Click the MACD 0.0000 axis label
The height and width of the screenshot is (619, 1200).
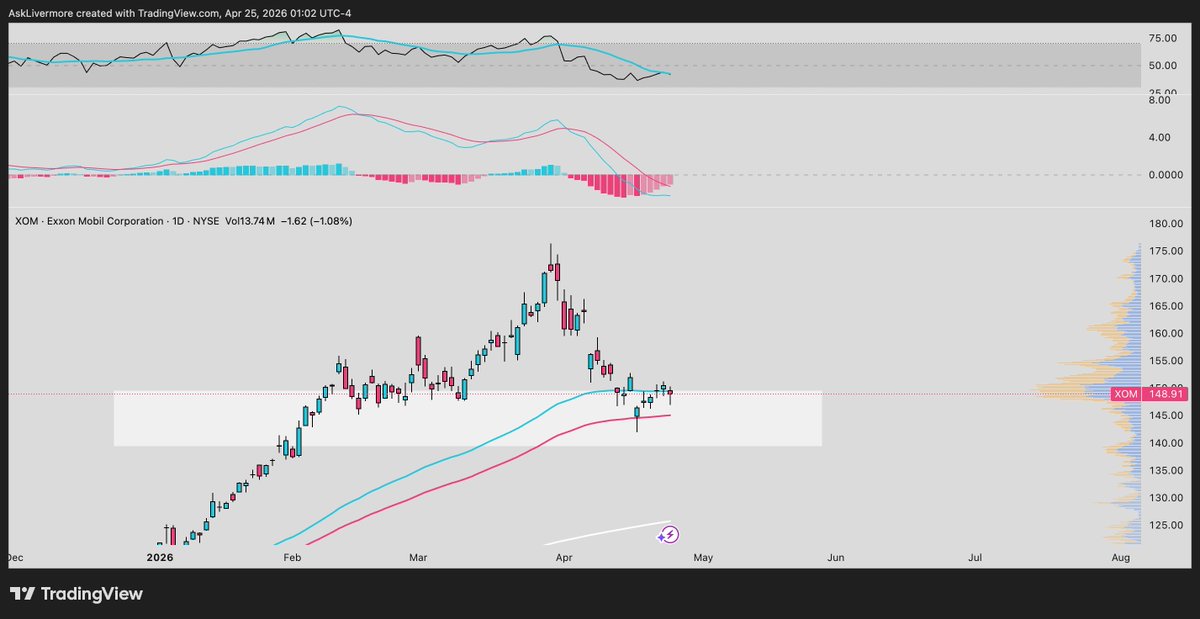click(1166, 175)
